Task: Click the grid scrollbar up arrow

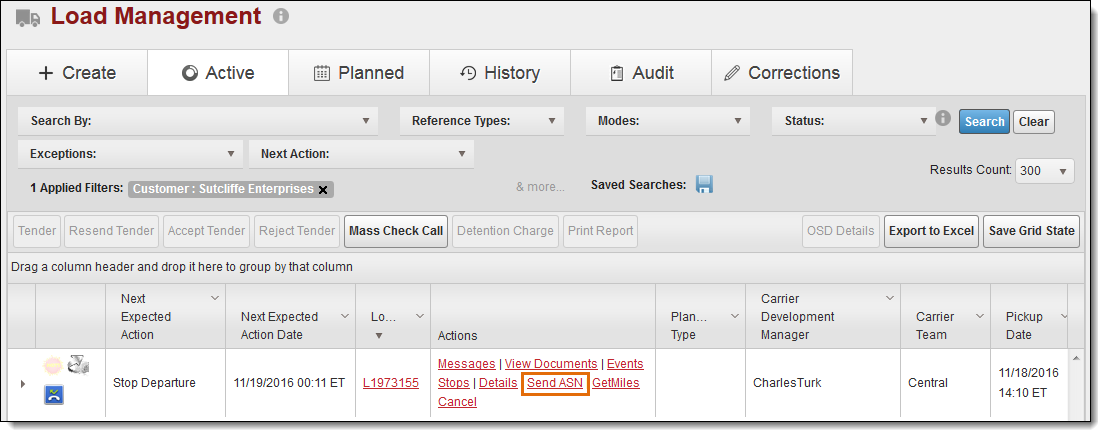Action: click(x=1076, y=358)
